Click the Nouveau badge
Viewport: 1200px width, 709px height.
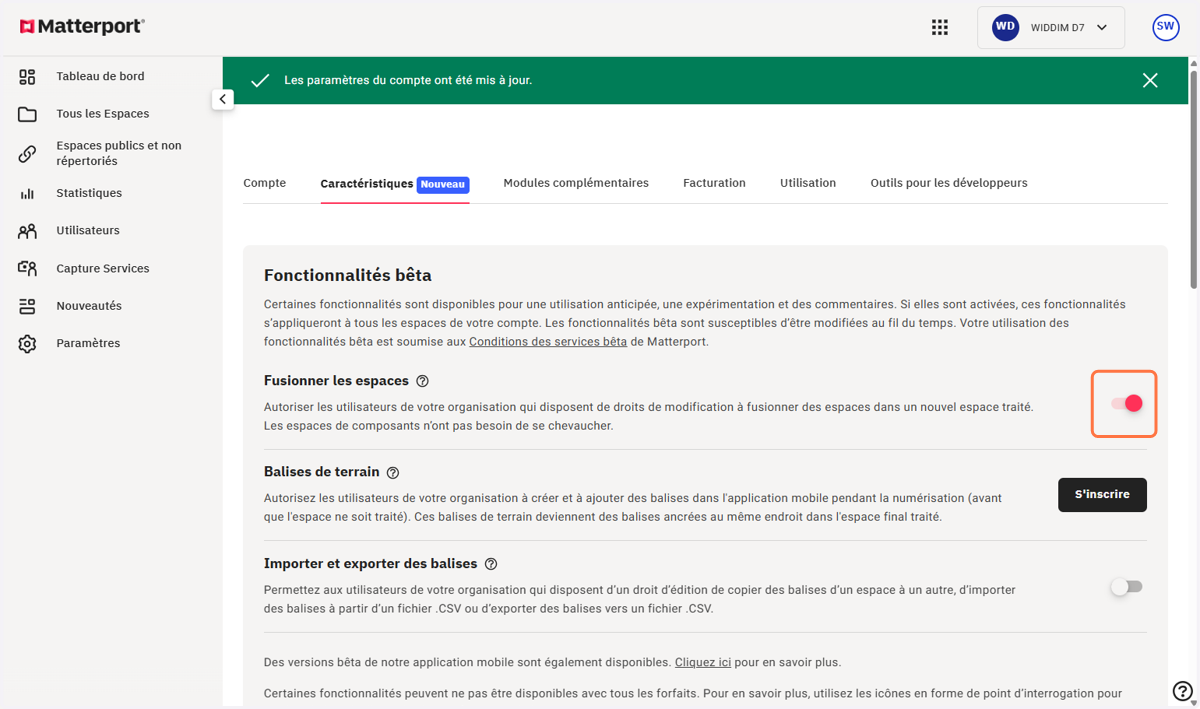pos(443,185)
